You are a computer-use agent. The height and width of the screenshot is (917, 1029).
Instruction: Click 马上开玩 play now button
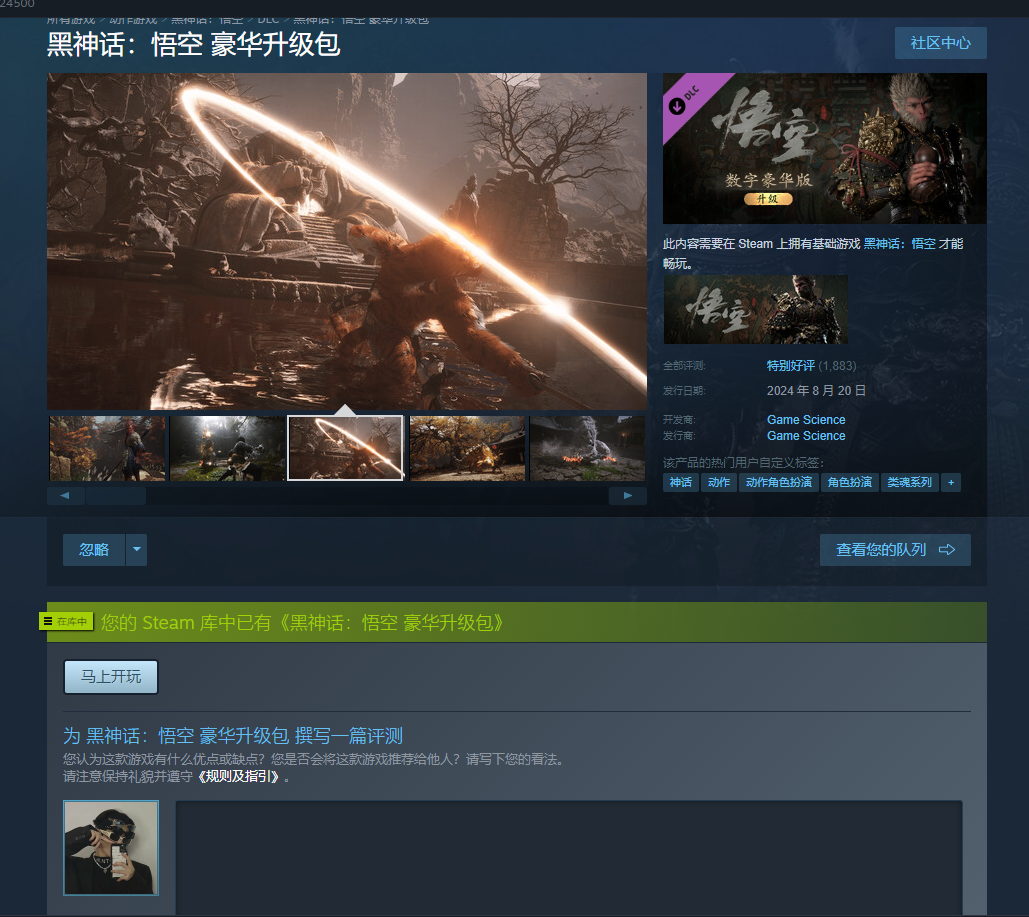click(111, 677)
